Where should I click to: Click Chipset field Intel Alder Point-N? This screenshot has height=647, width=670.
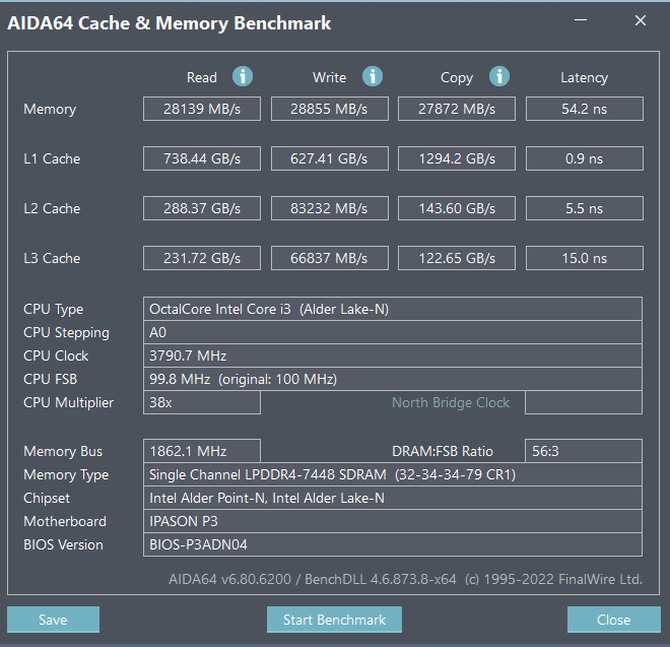click(392, 498)
